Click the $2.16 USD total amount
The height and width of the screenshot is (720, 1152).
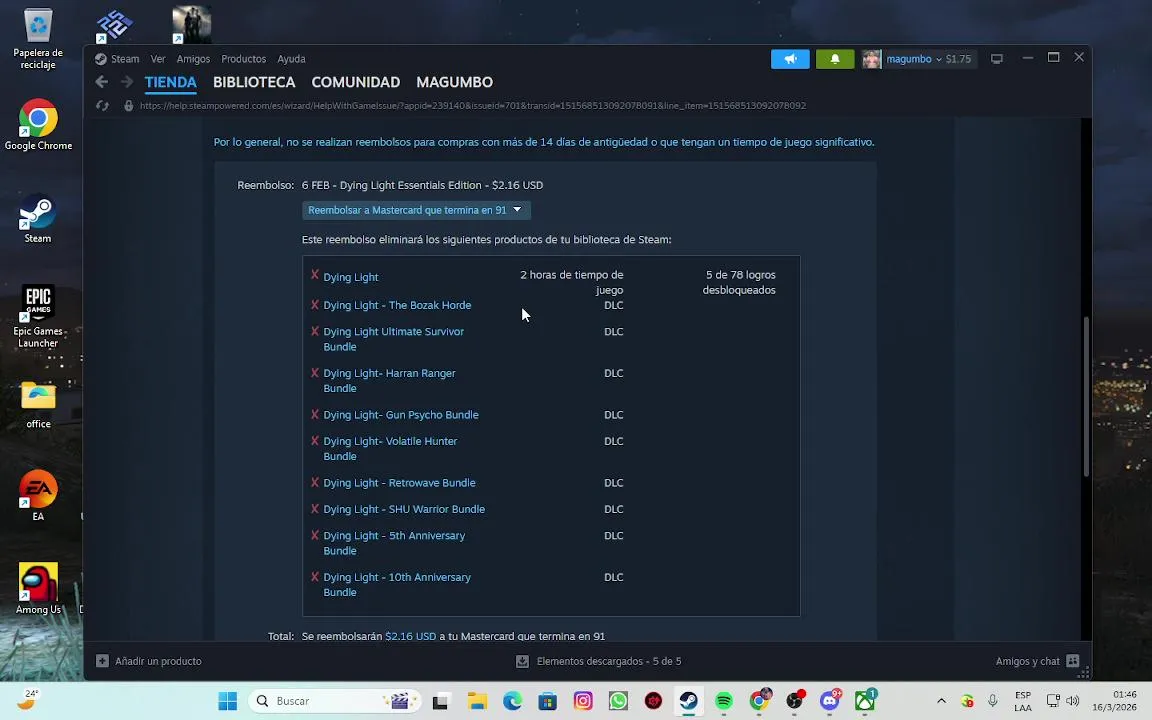pos(411,636)
